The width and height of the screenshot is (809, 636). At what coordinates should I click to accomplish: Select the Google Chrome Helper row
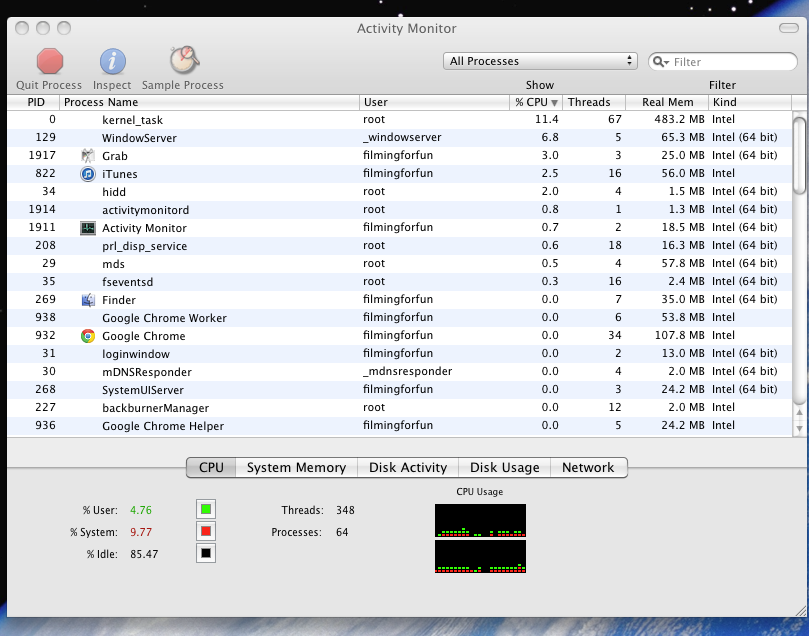[400, 426]
